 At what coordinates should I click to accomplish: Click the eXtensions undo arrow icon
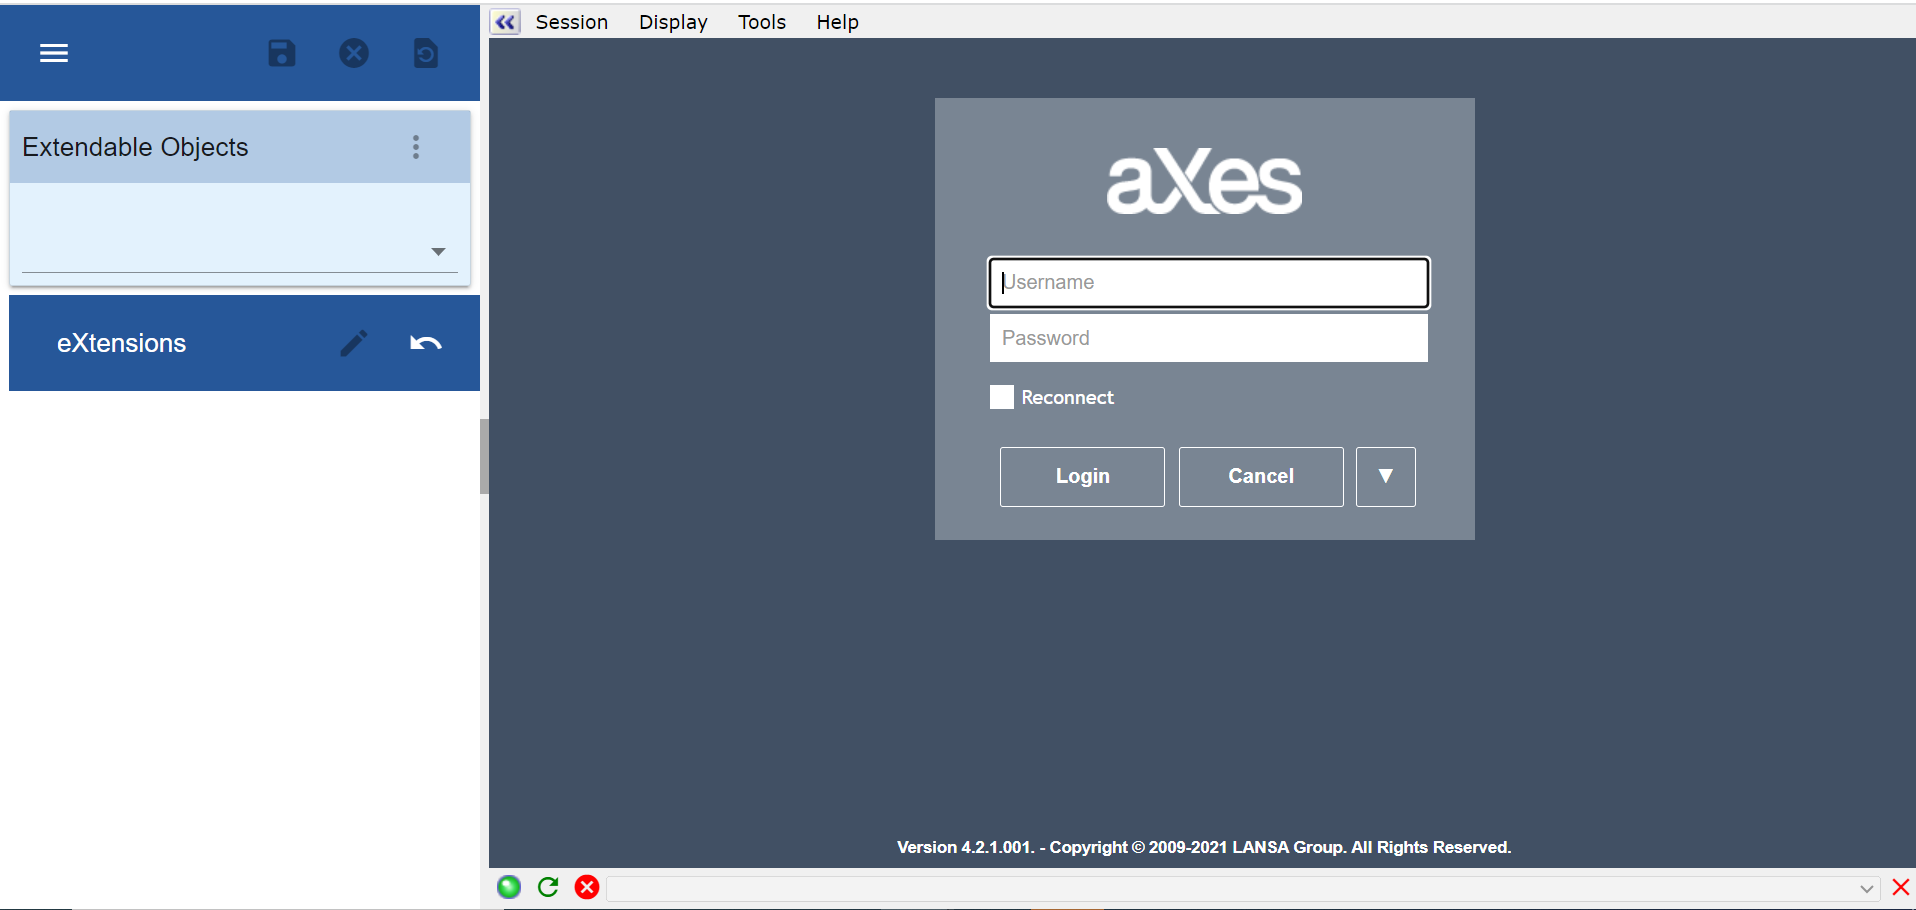point(426,343)
